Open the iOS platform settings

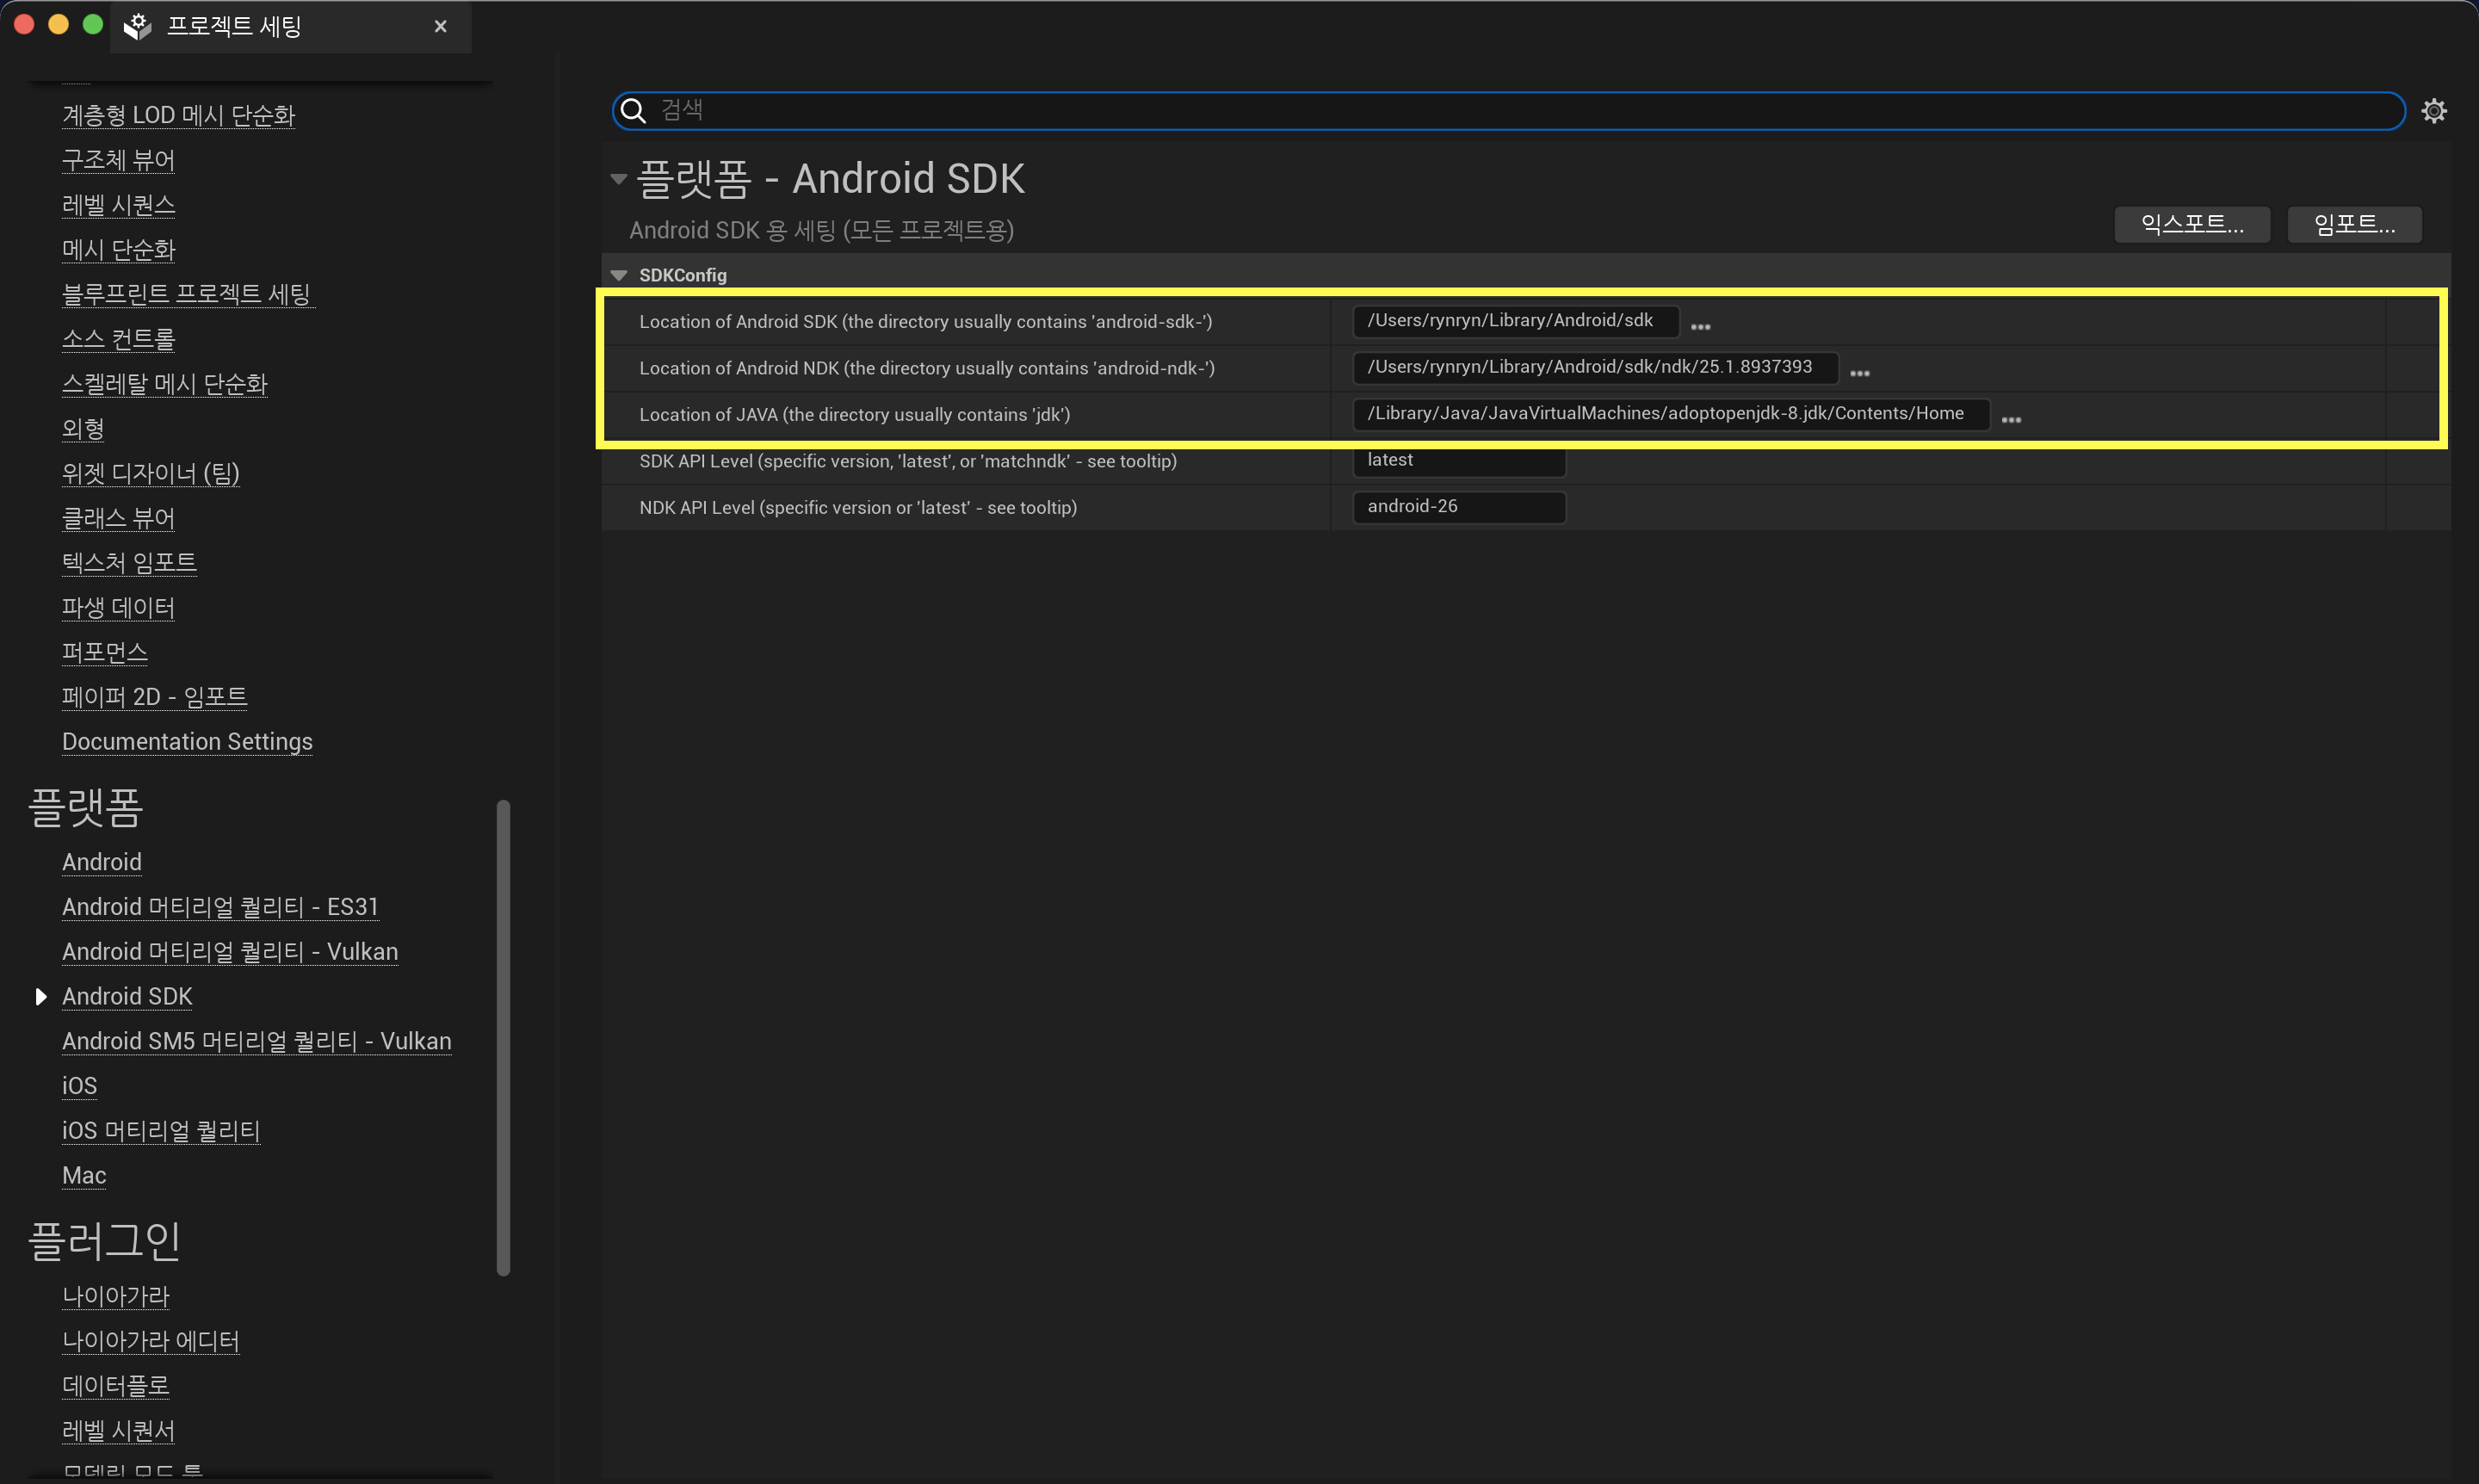coord(79,1085)
